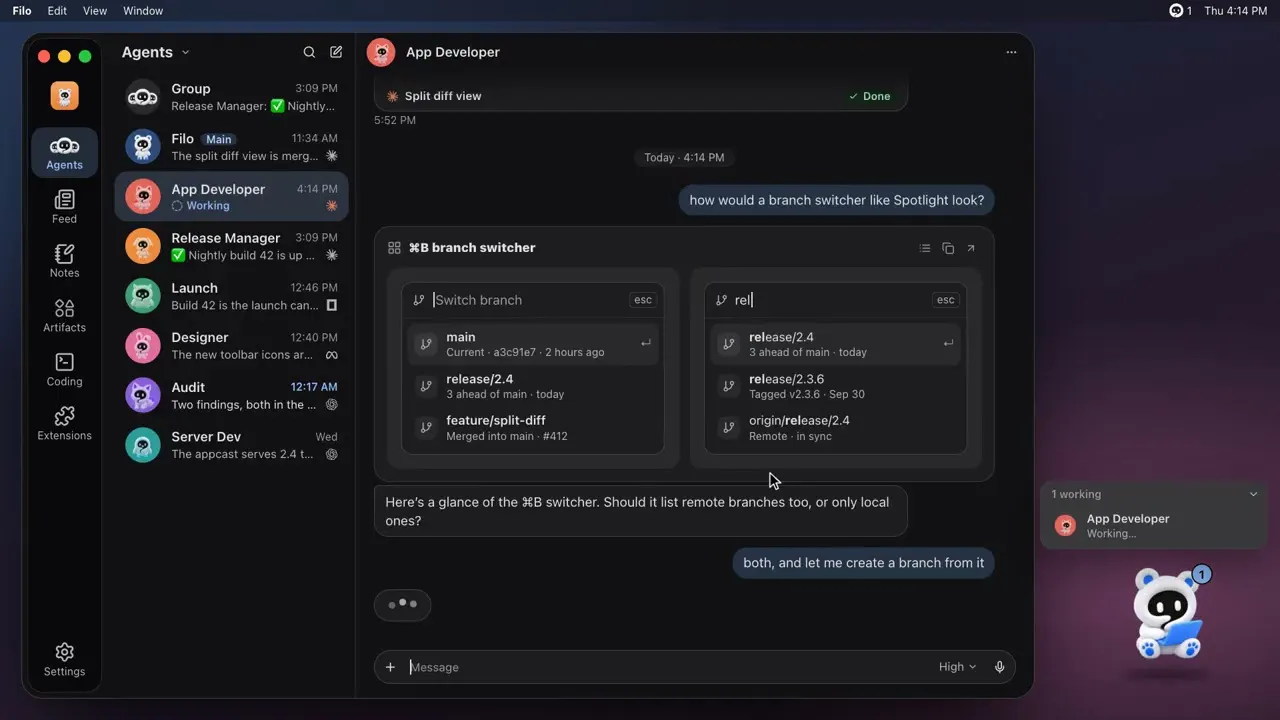Viewport: 1280px width, 720px height.
Task: Select the feature/split-diff branch row
Action: 533,428
